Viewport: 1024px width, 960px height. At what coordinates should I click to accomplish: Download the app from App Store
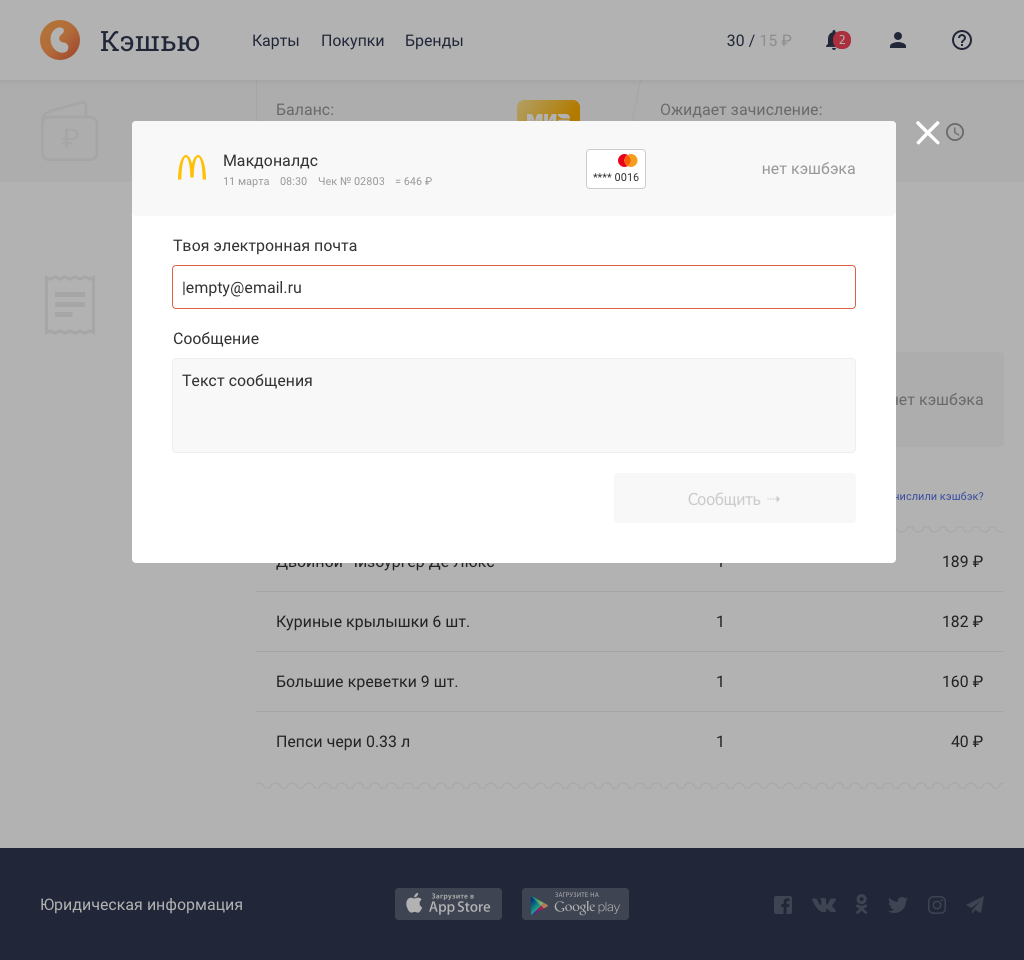tap(448, 904)
